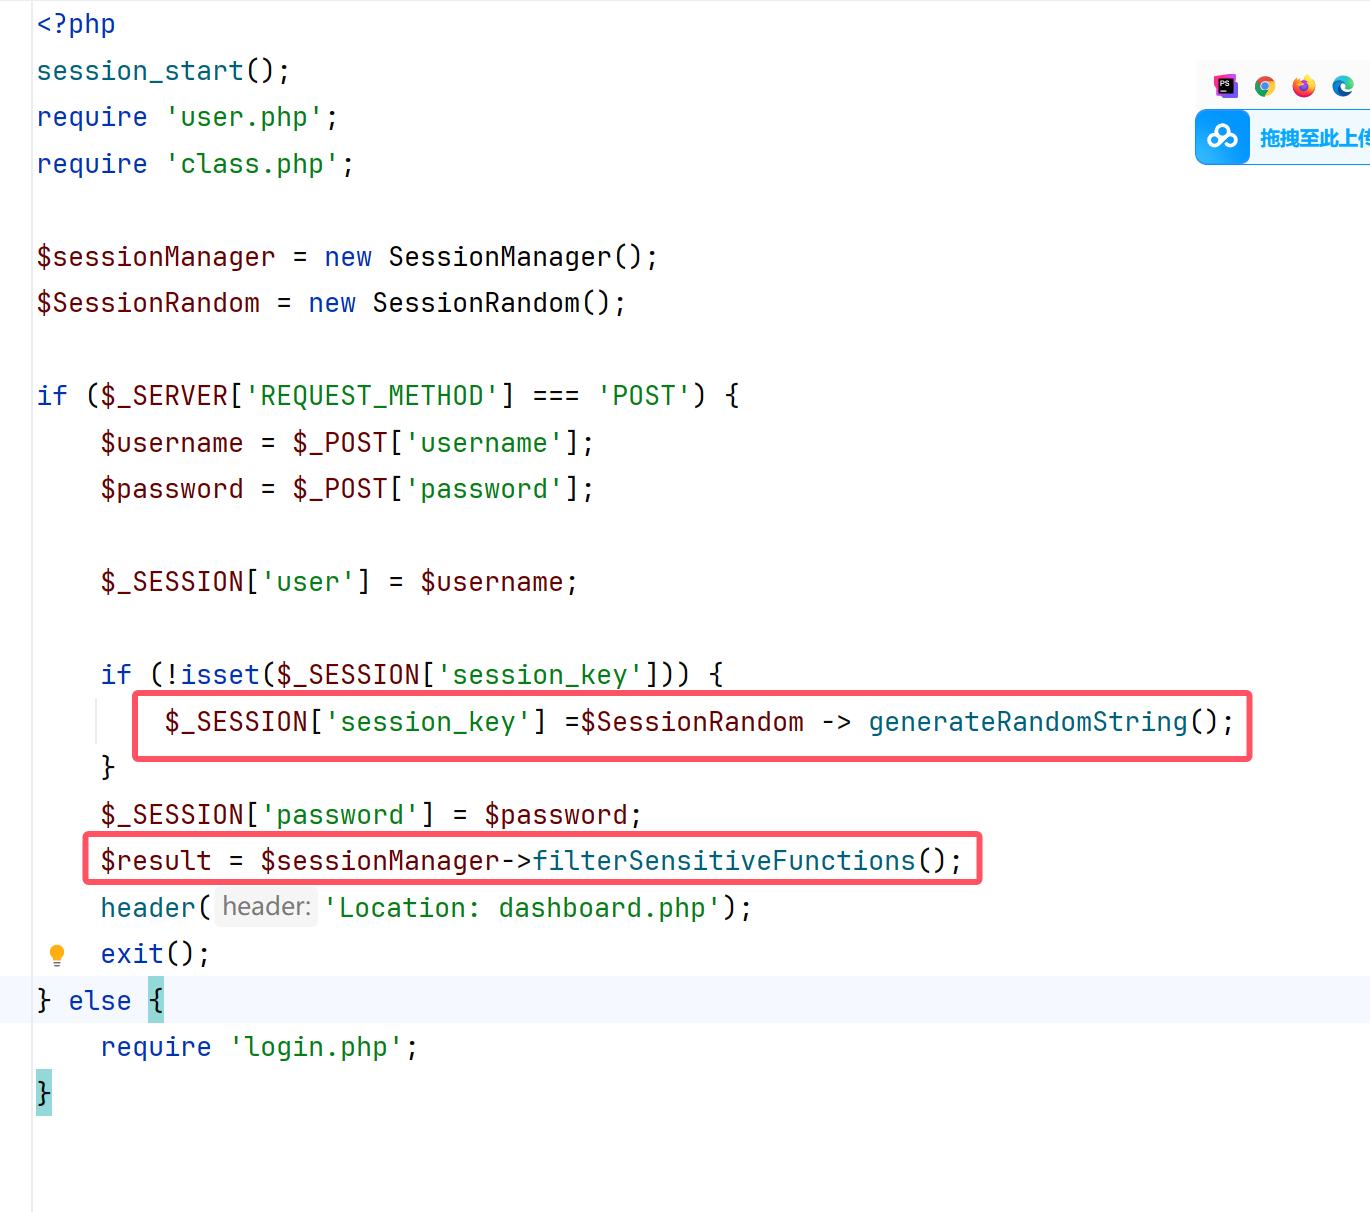Place cursor on the session_start function call
The image size is (1370, 1212).
pyautogui.click(x=140, y=71)
